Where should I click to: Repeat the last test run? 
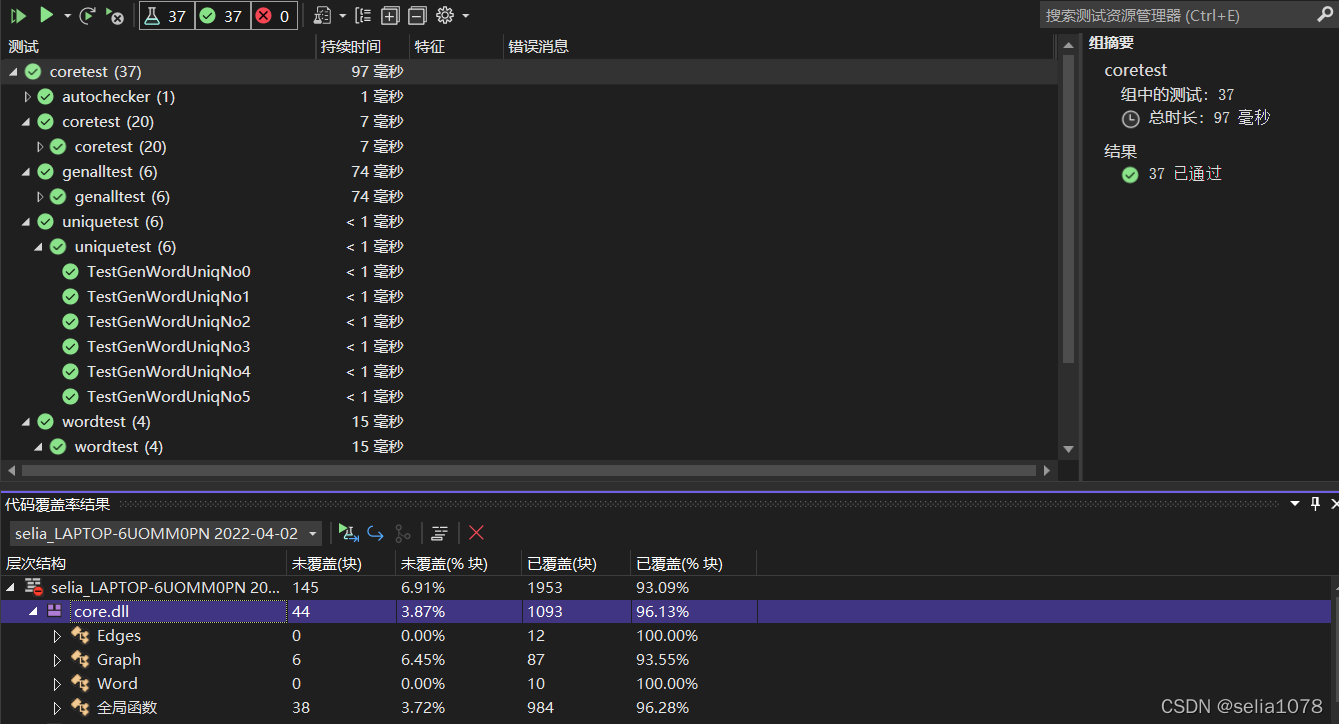88,15
